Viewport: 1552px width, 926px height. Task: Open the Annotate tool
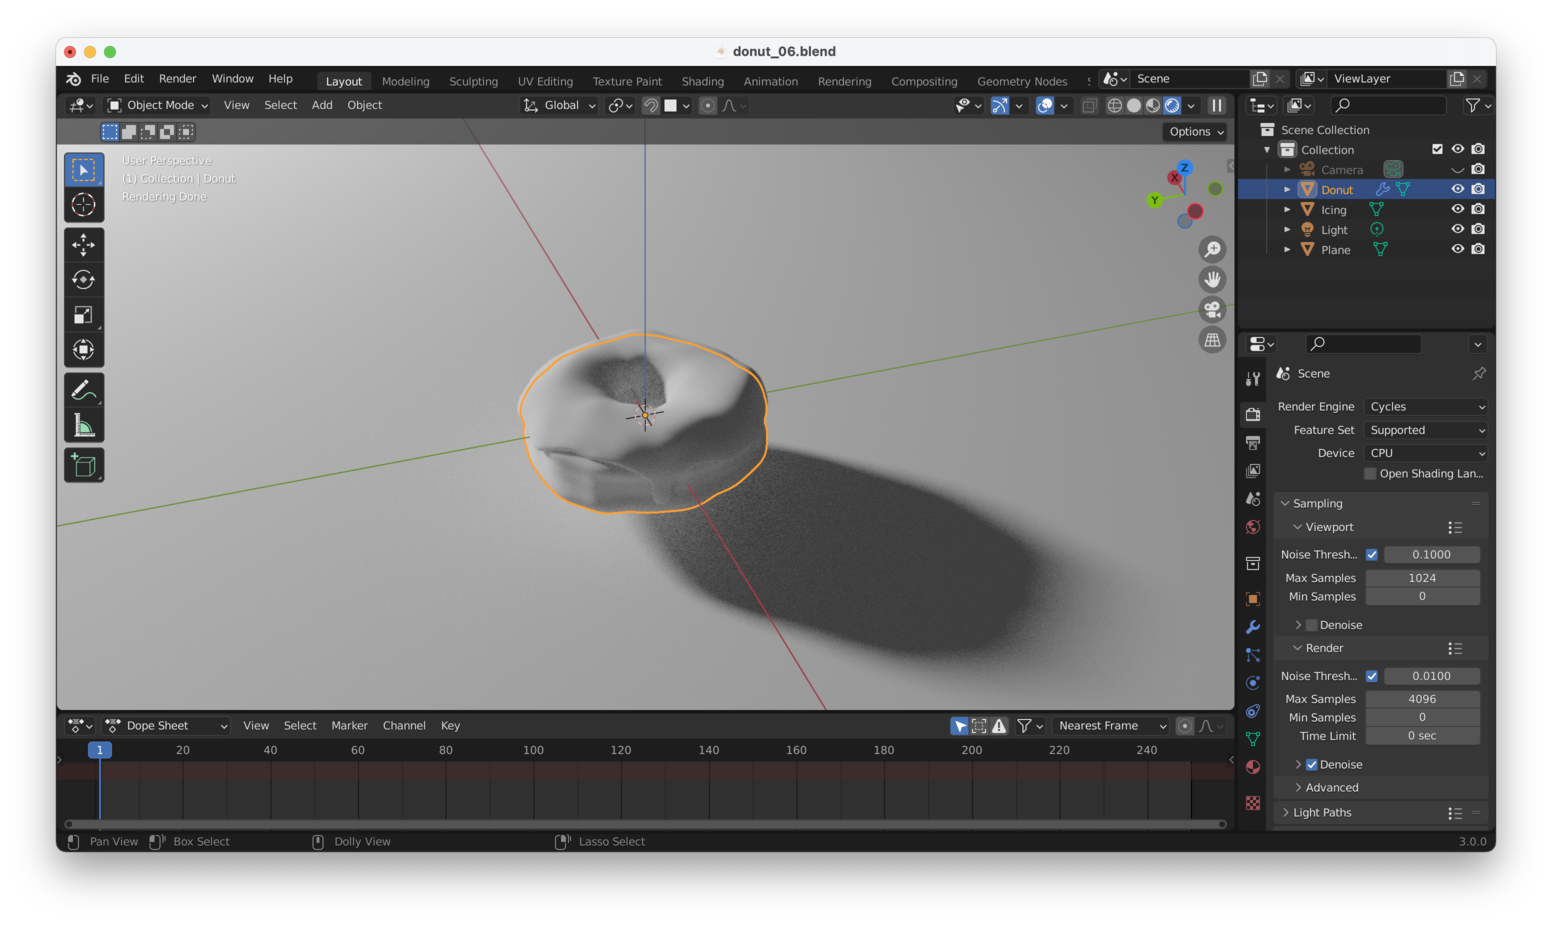click(x=84, y=388)
